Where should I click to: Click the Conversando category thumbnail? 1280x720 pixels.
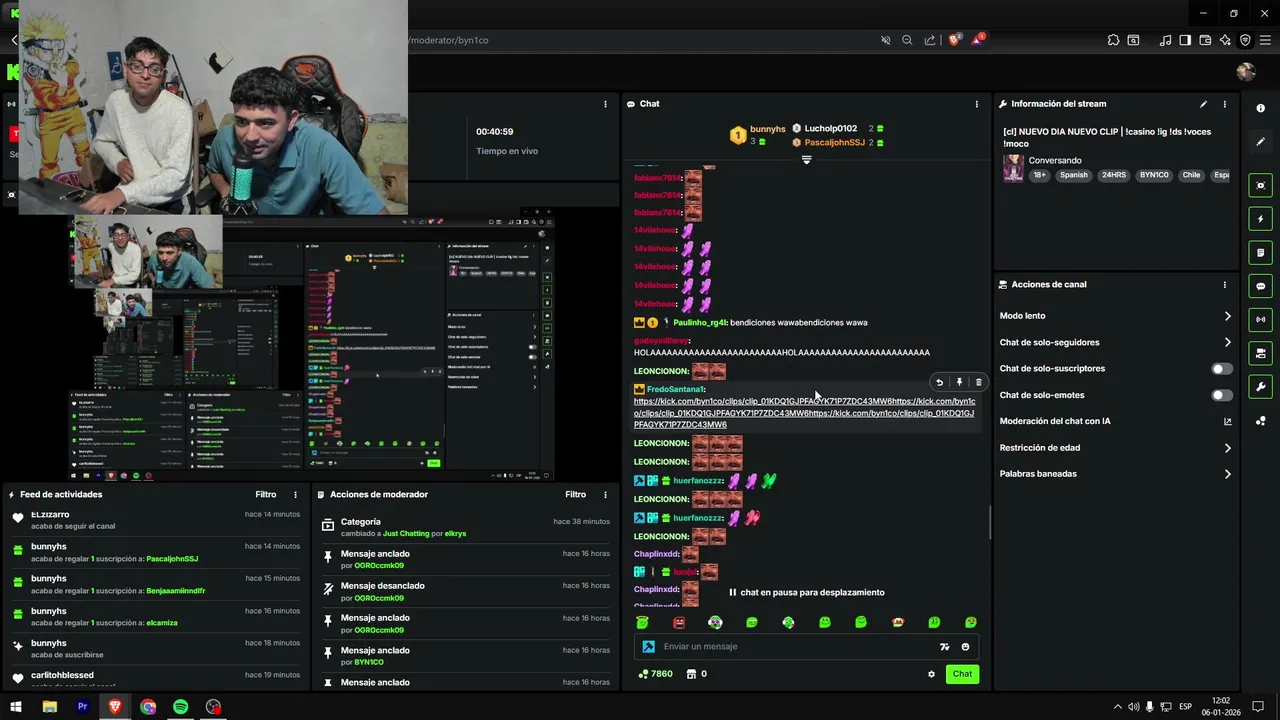click(1013, 168)
